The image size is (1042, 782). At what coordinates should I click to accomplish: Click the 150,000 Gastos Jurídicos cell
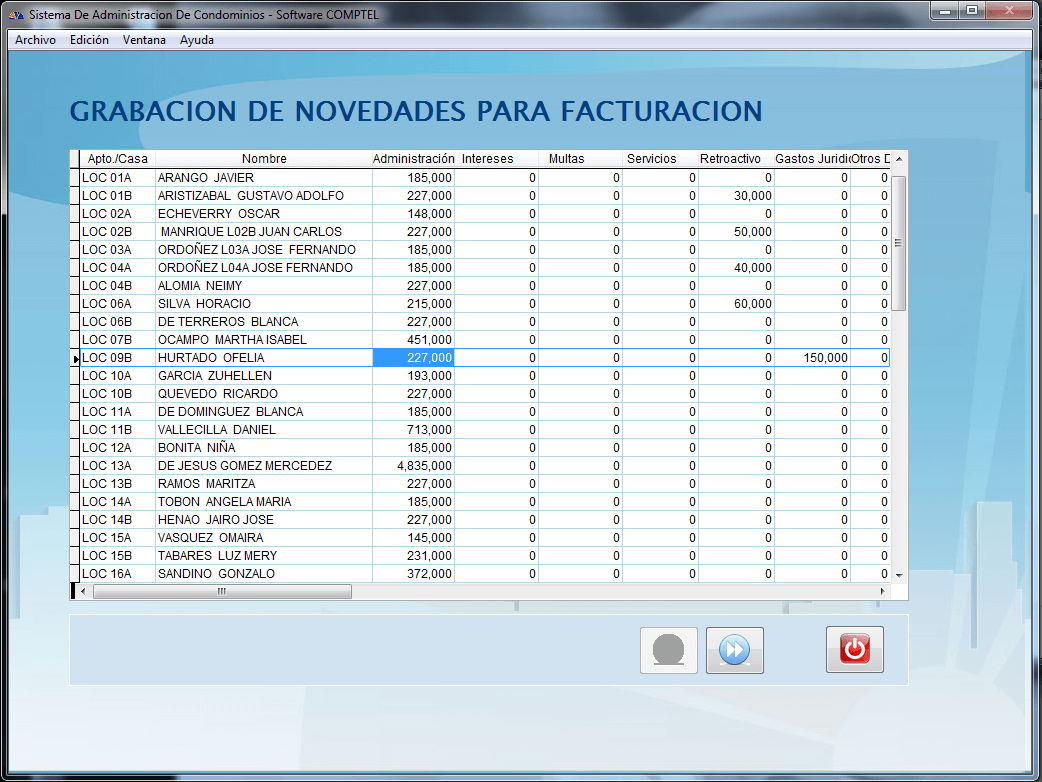(812, 358)
